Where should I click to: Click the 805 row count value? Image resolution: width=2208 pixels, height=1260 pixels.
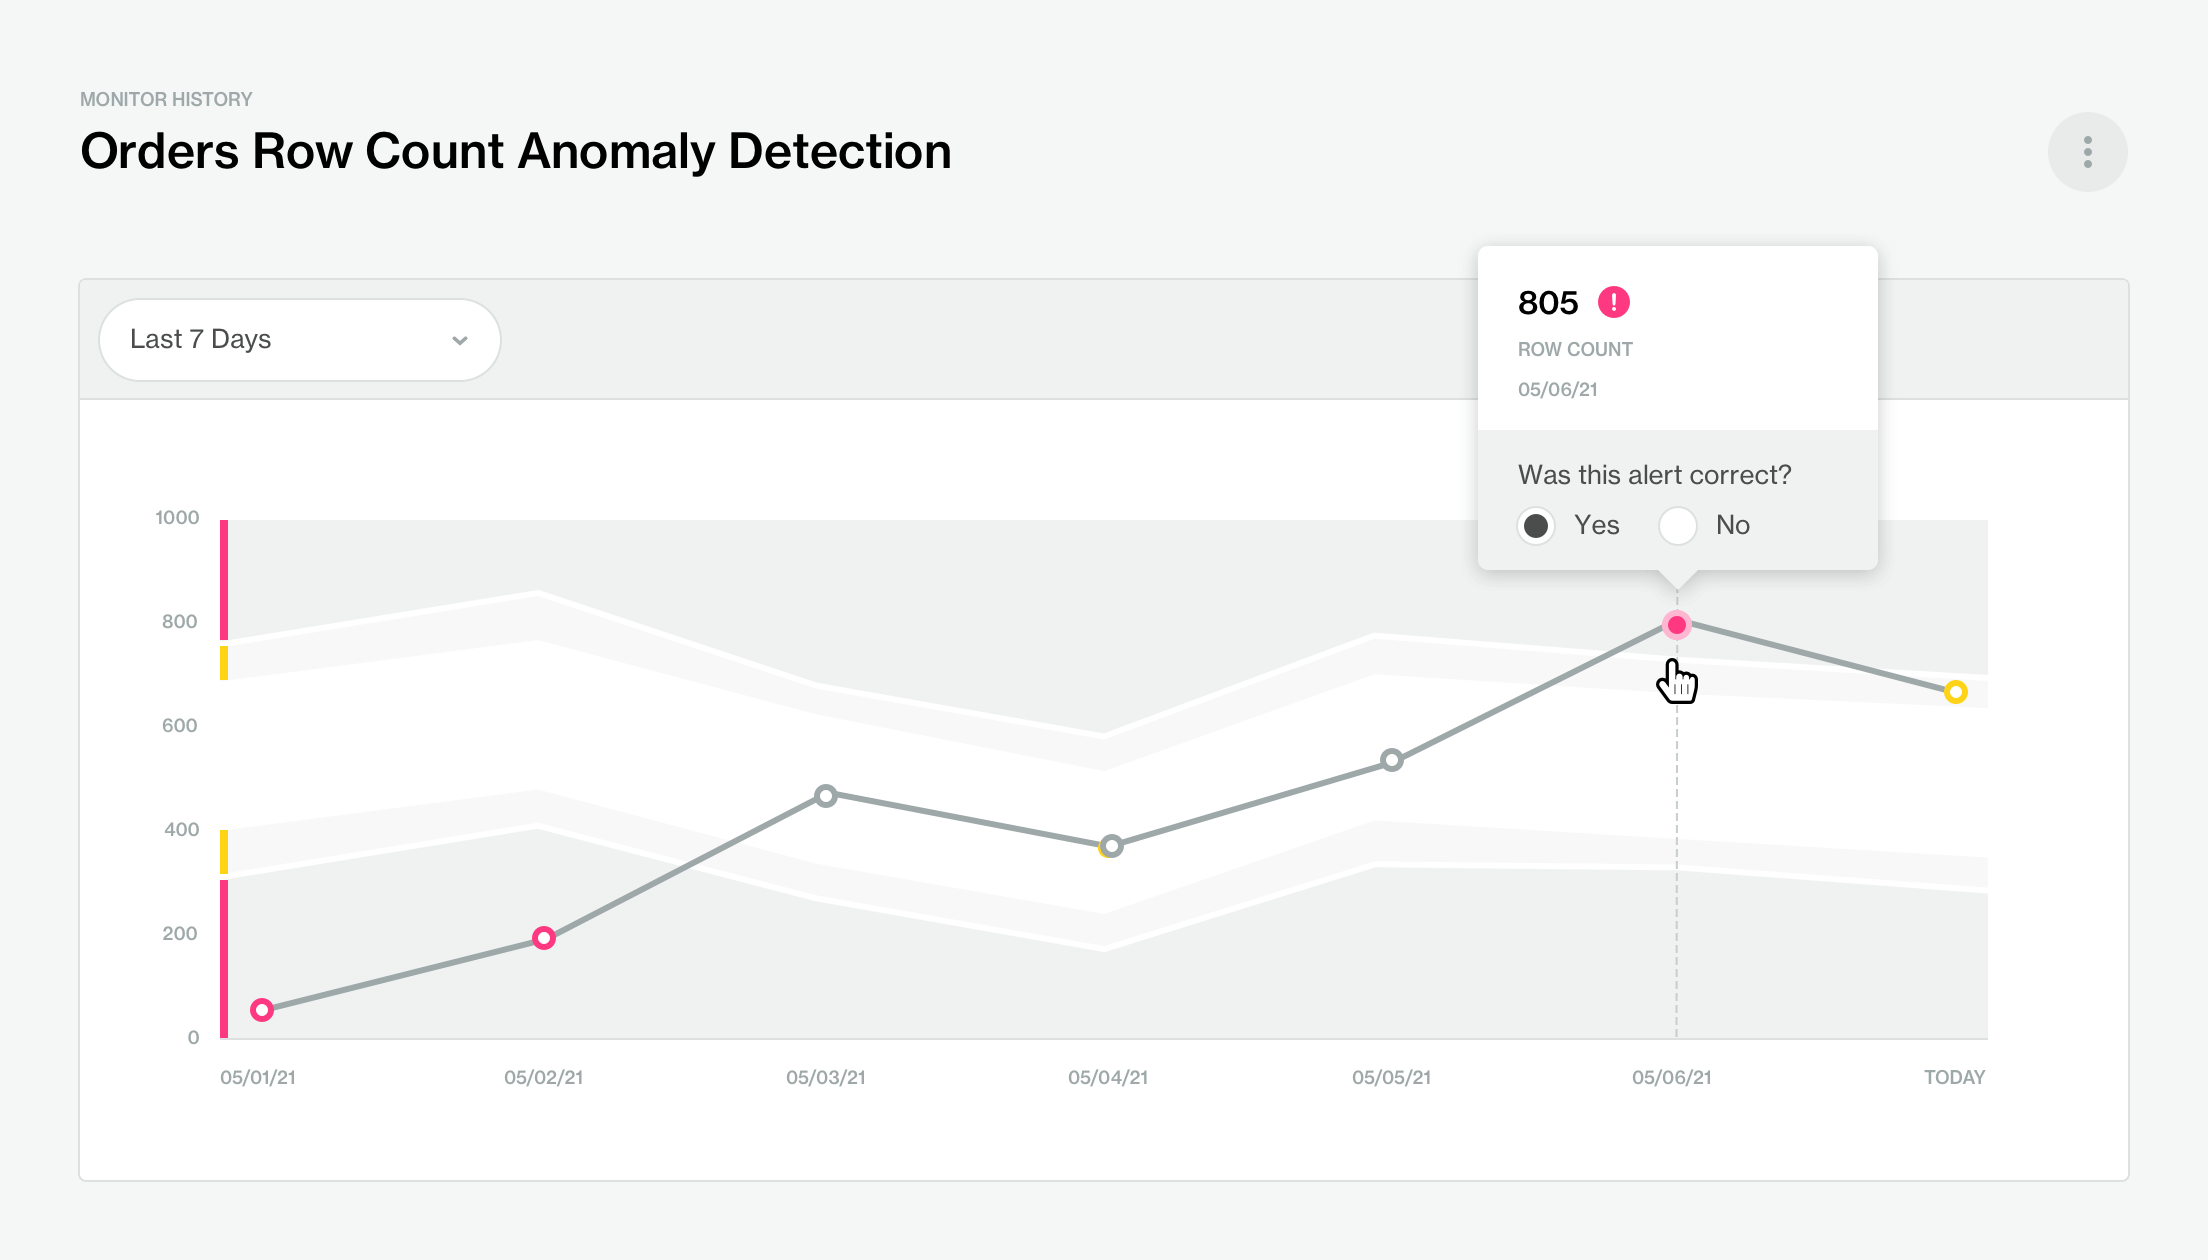[x=1547, y=303]
